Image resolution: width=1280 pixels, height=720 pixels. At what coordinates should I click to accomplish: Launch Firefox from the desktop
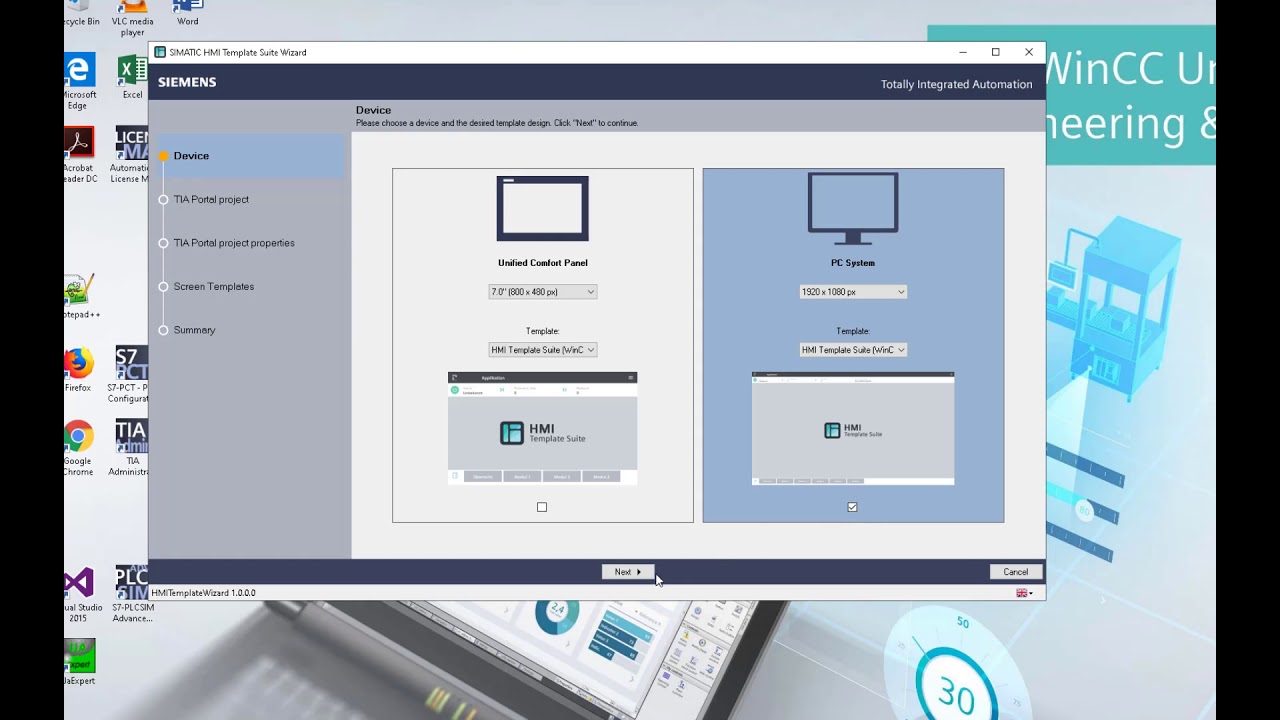78,370
